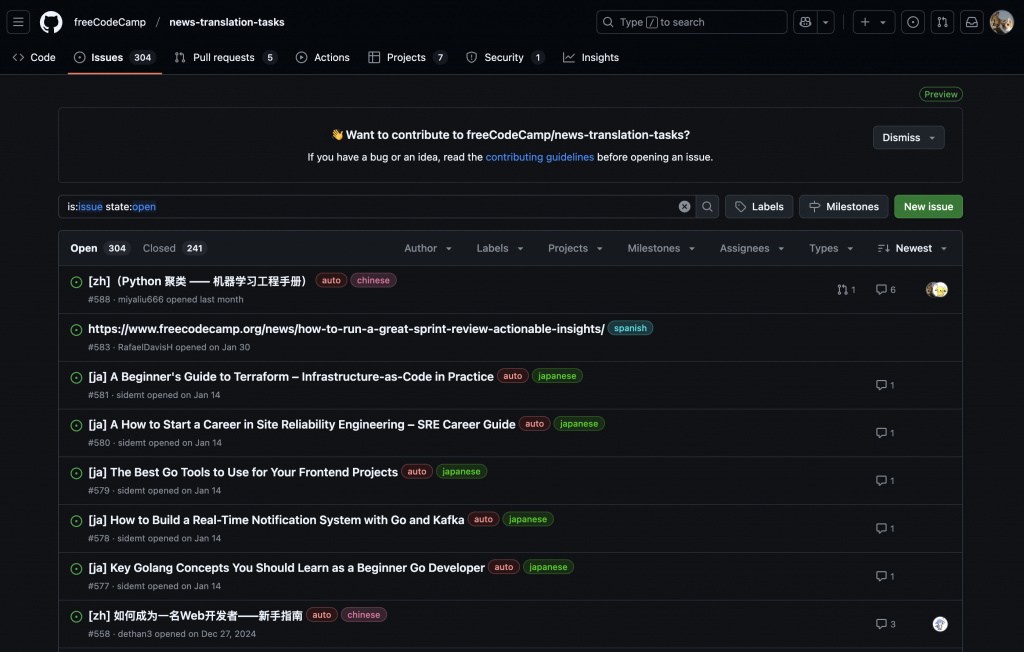Switch to the Code tab
The image size is (1024, 652).
[34, 57]
